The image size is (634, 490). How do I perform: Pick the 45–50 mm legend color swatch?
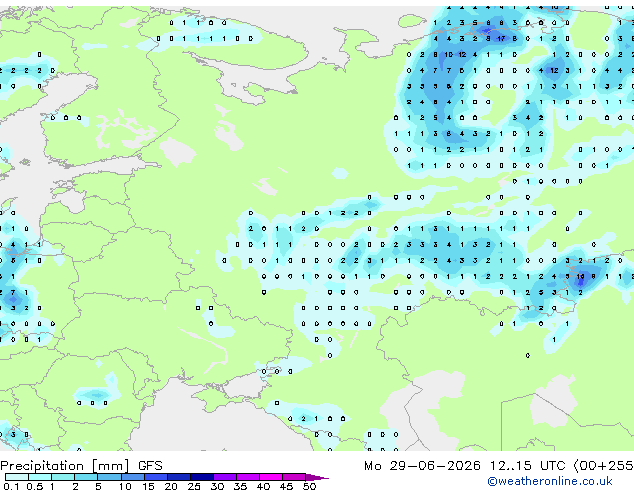click(x=294, y=477)
